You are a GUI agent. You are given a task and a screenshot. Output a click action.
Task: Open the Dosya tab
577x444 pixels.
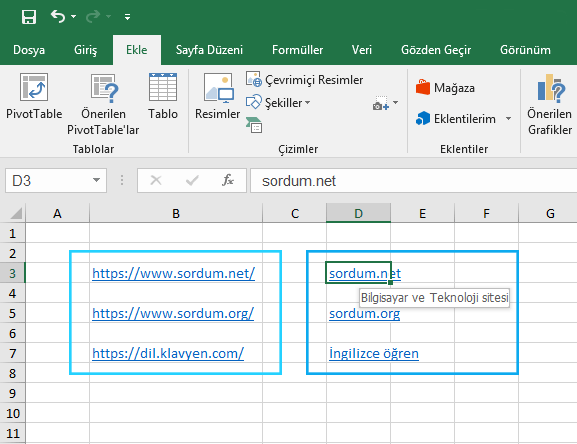click(29, 50)
